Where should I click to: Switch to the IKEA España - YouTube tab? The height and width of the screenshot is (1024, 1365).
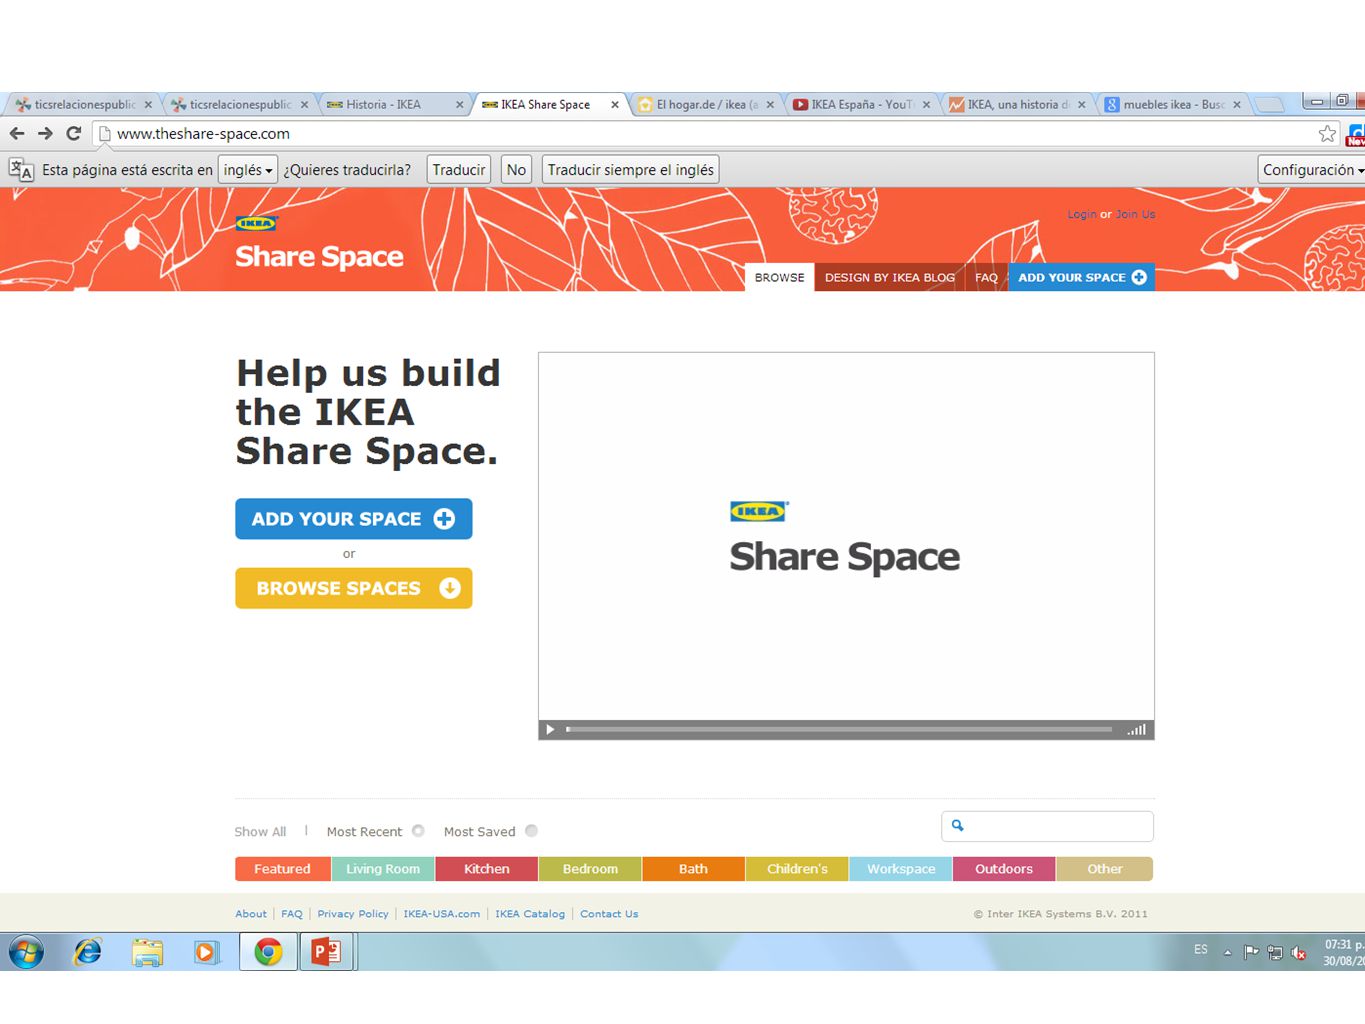click(861, 104)
